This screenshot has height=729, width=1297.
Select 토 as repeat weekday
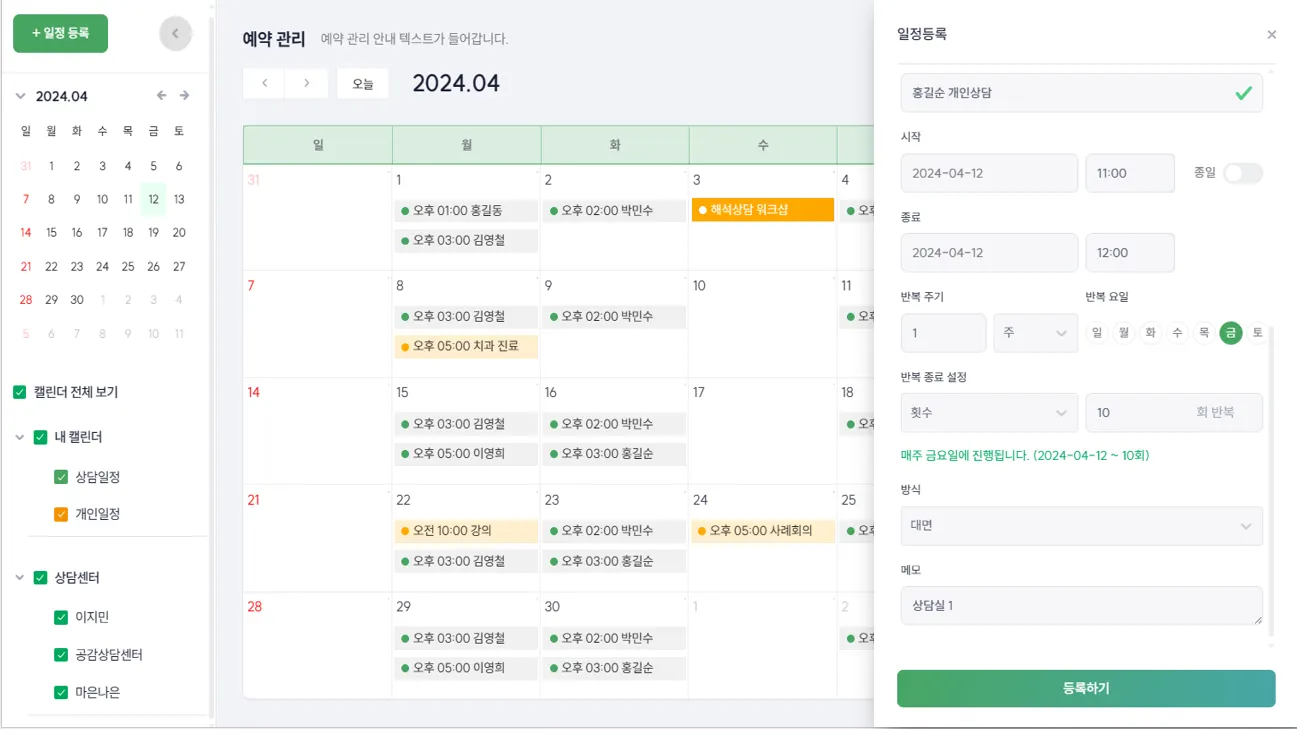1257,333
